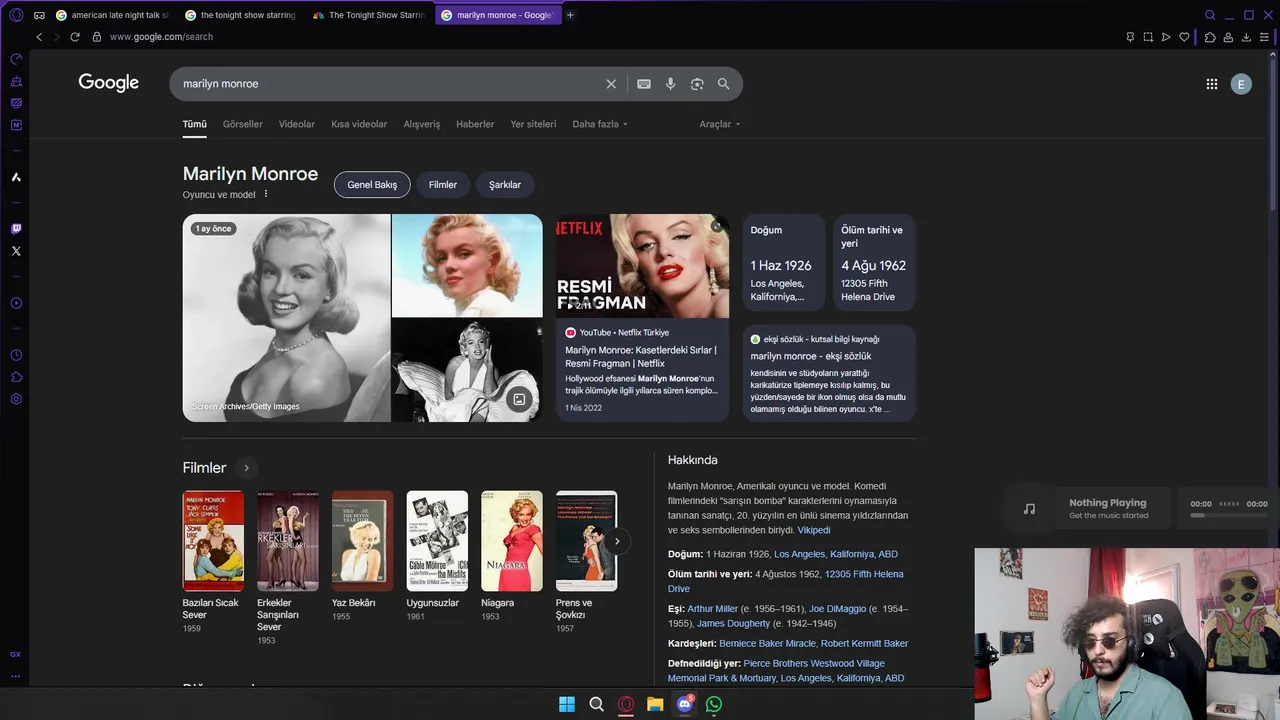Open the Google apps grid
The width and height of the screenshot is (1280, 720).
click(x=1212, y=84)
